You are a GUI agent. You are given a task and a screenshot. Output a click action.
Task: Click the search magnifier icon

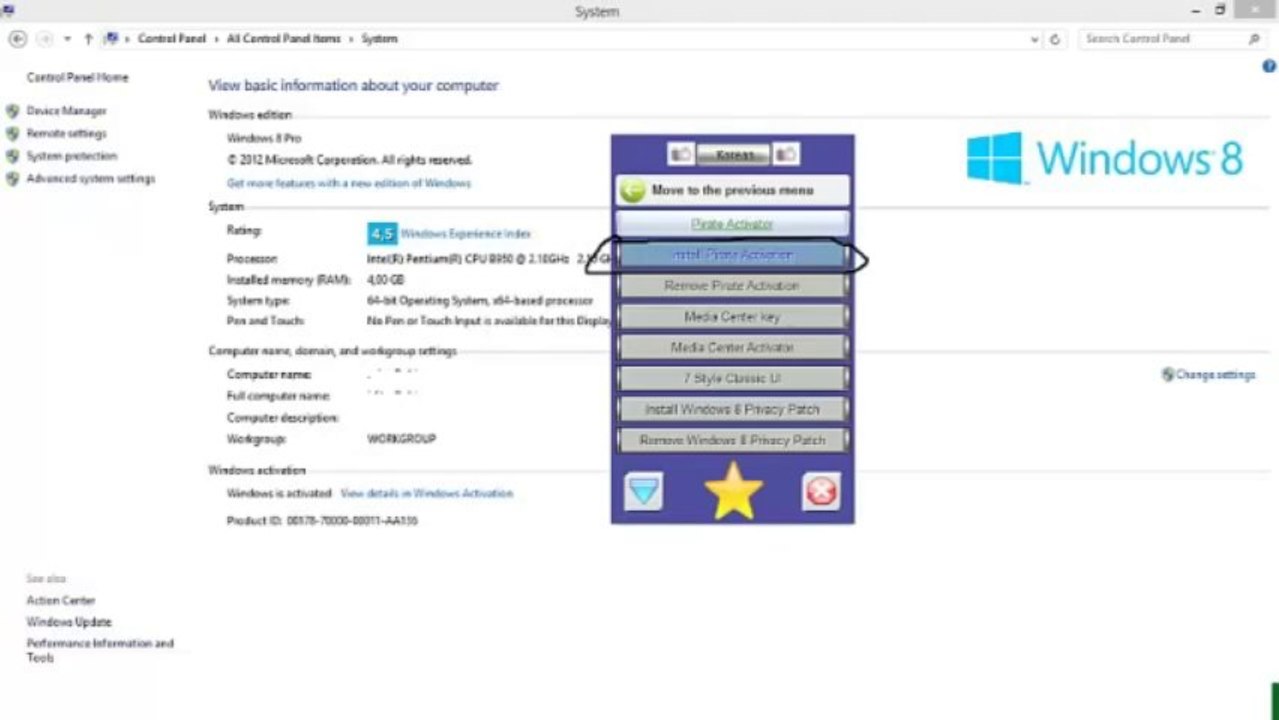1254,39
